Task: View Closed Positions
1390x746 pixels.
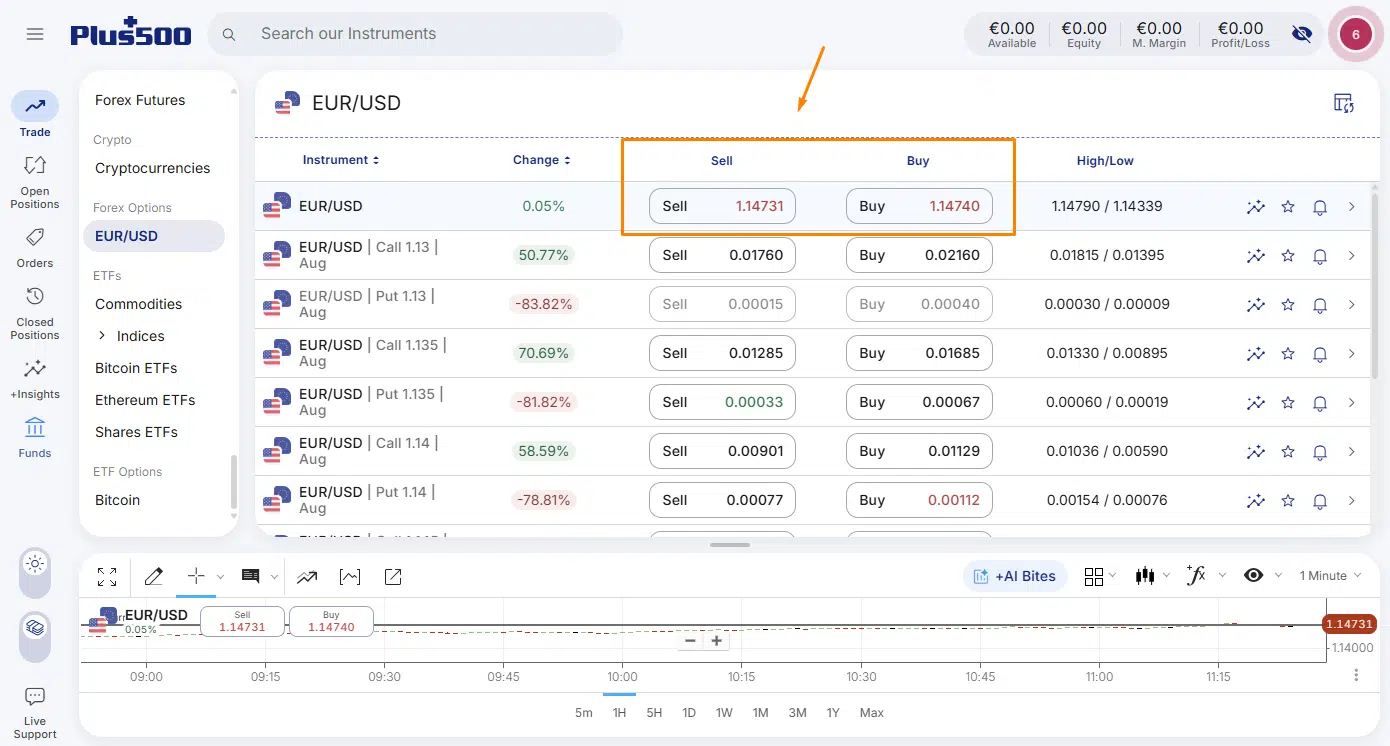Action: click(35, 313)
